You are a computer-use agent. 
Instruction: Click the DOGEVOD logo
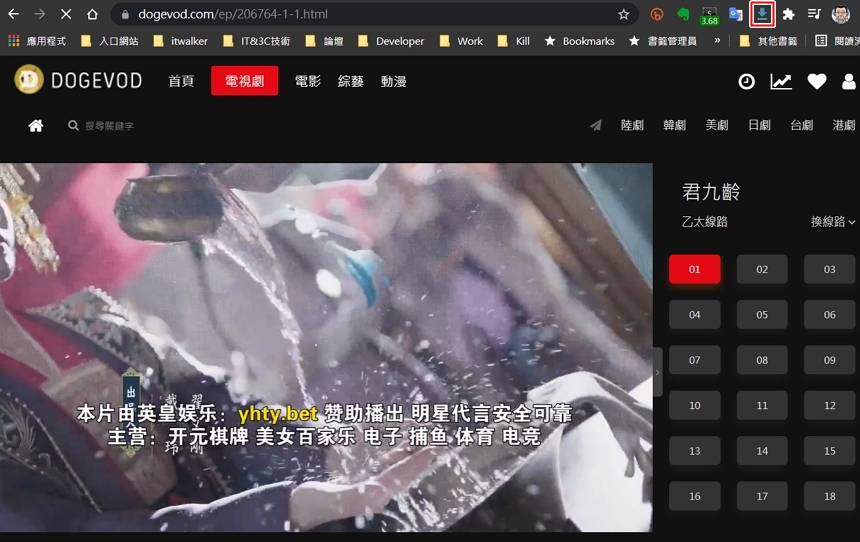tap(78, 80)
